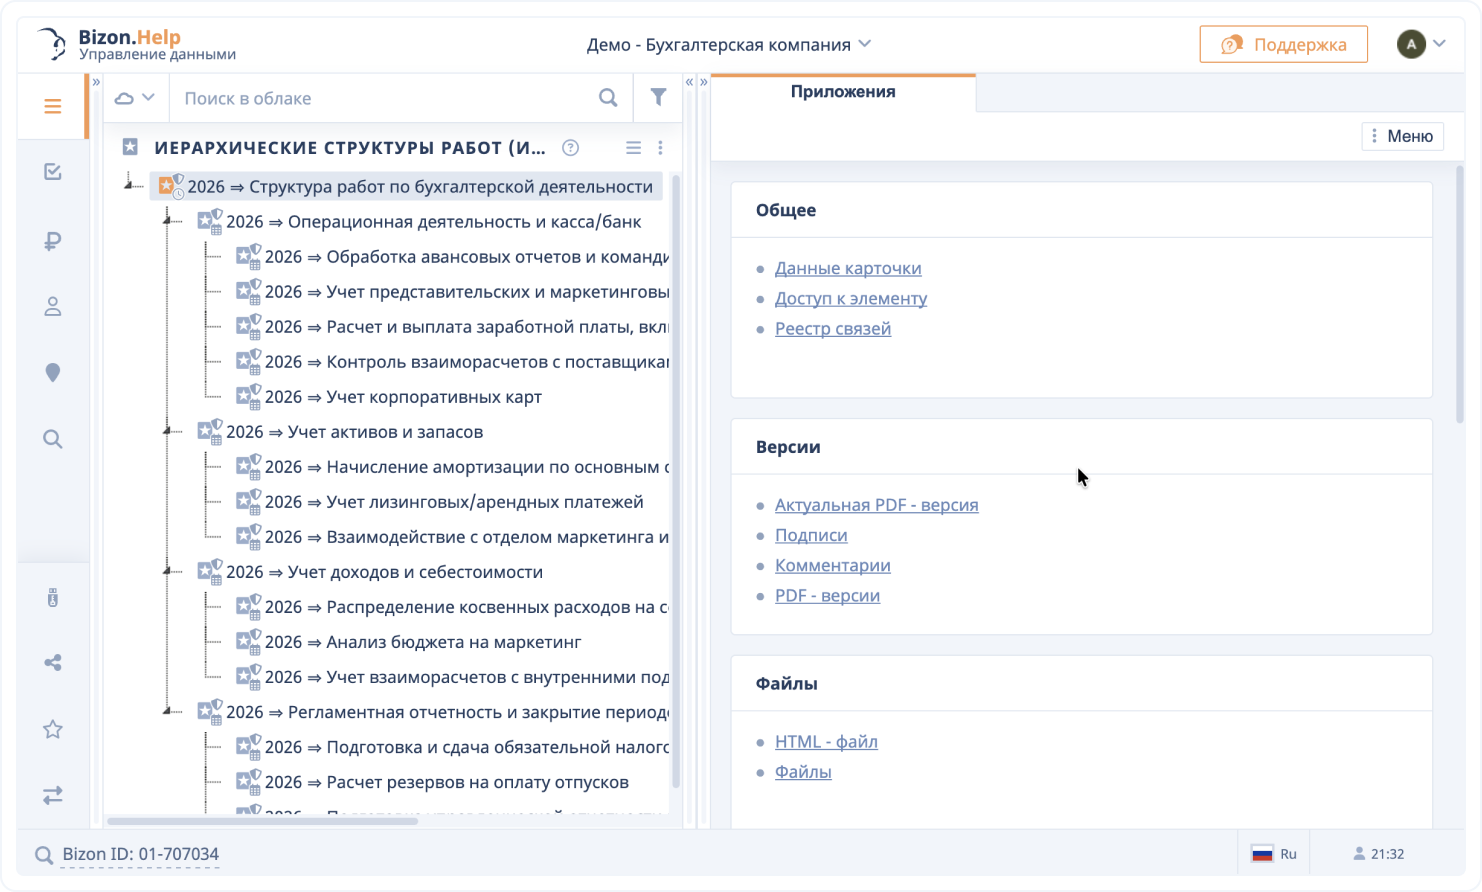
Task: Open the ruble finance section in the sidebar
Action: pos(52,241)
